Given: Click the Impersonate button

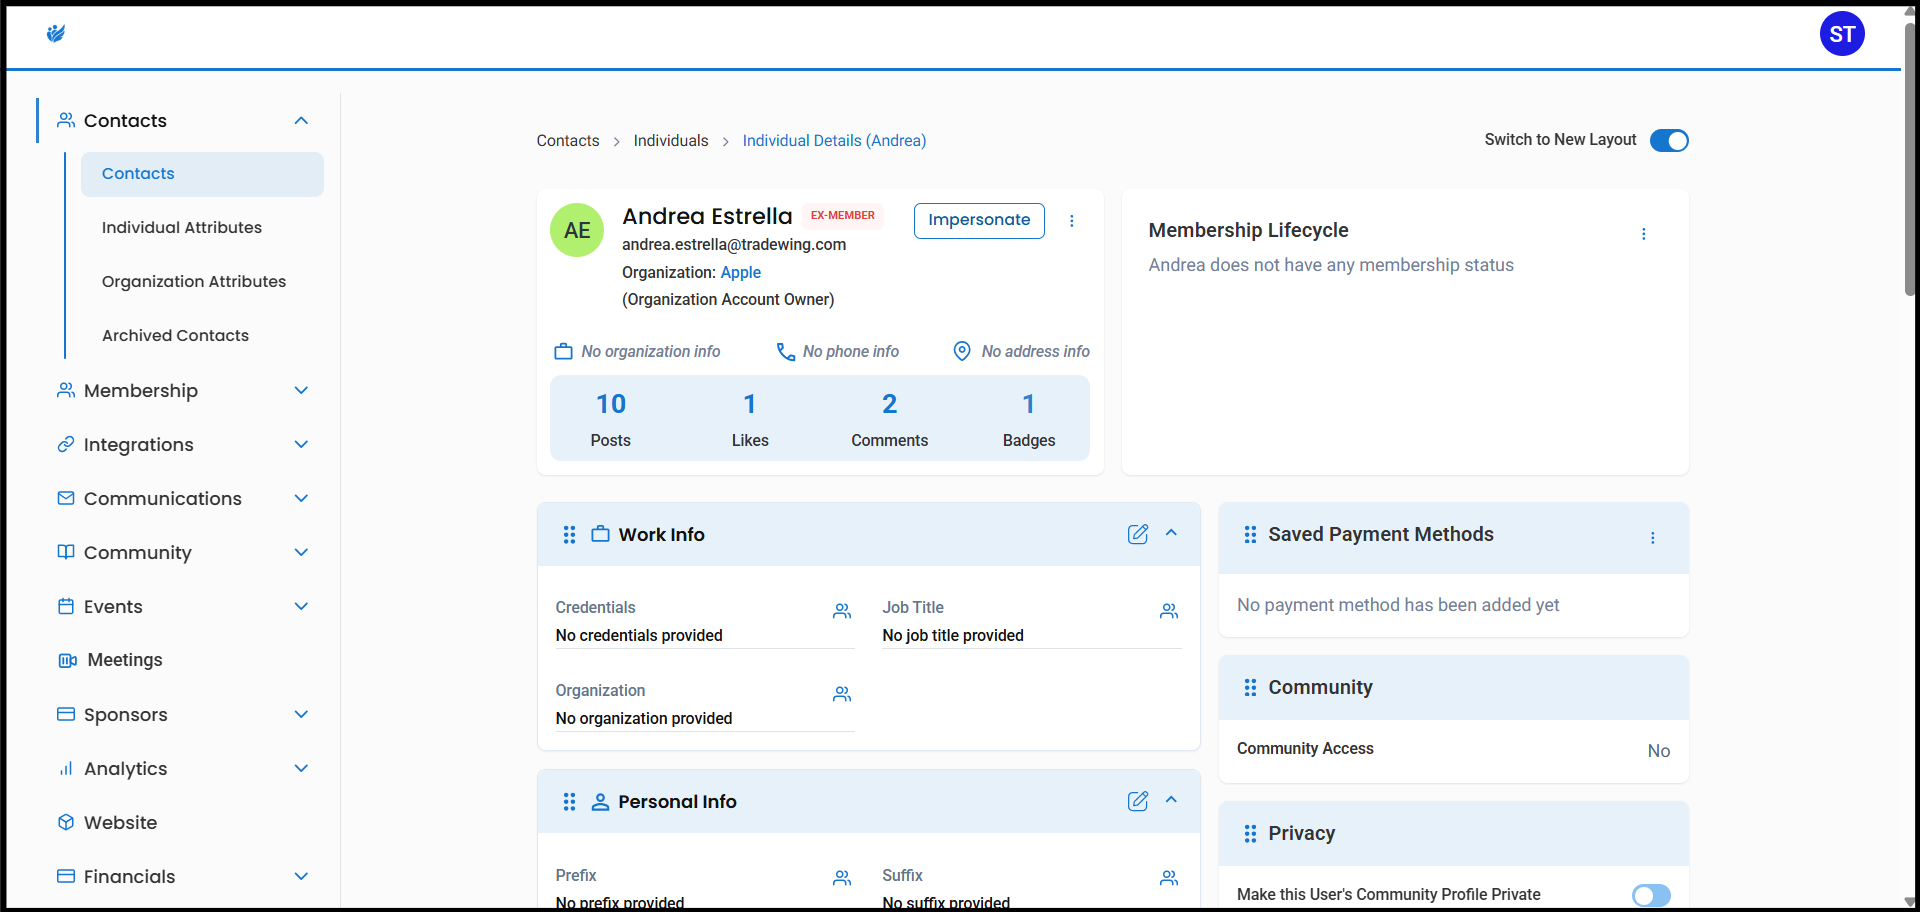Looking at the screenshot, I should tap(979, 221).
